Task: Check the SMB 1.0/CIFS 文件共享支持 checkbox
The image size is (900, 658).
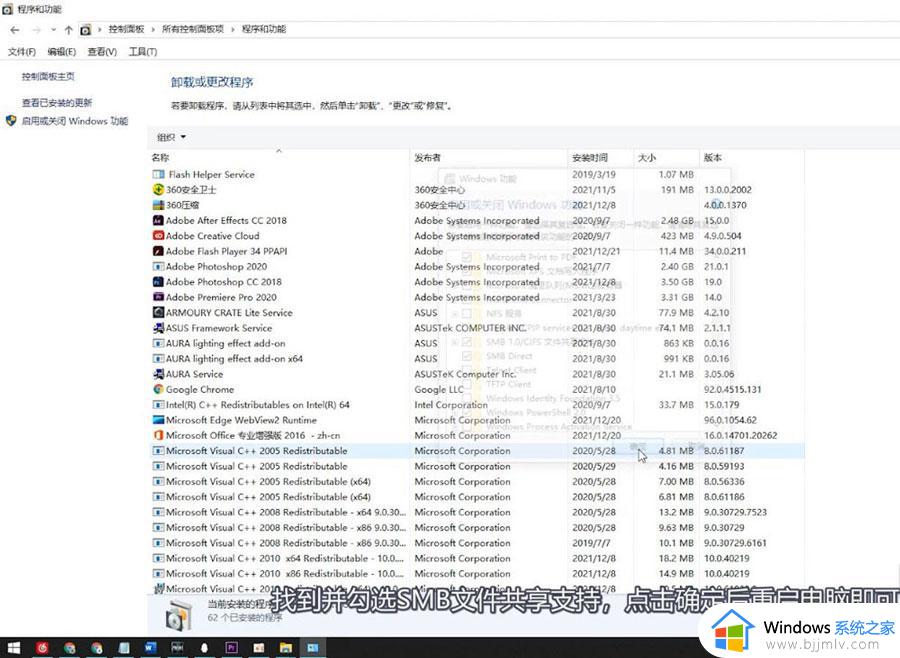Action: [x=465, y=343]
